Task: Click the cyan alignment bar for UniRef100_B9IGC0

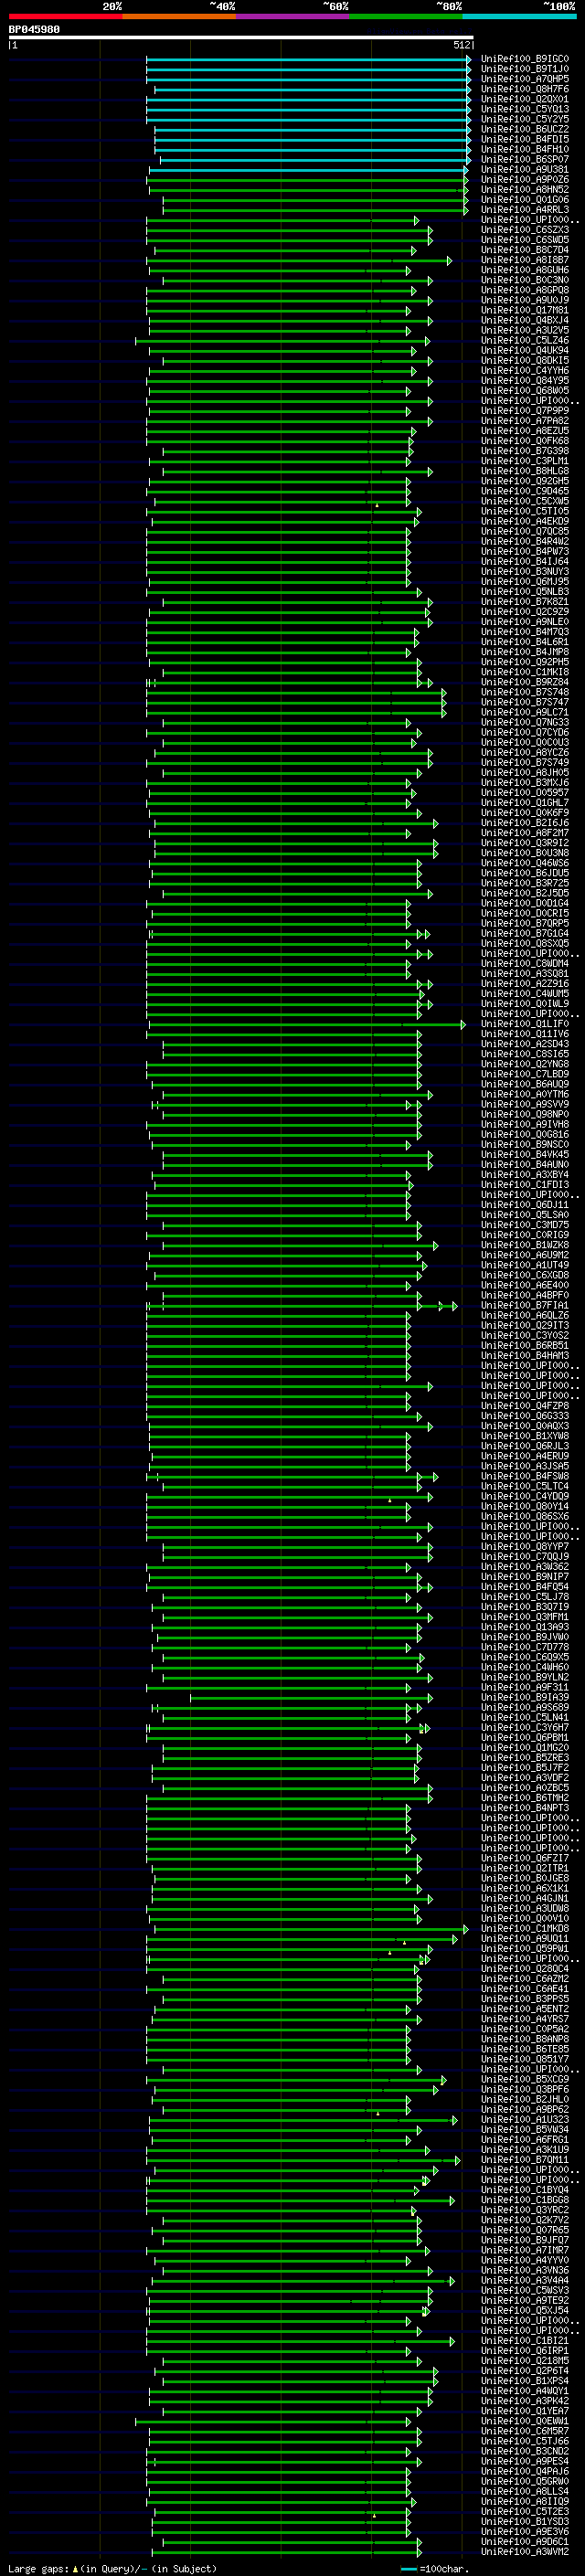Action: pos(308,59)
